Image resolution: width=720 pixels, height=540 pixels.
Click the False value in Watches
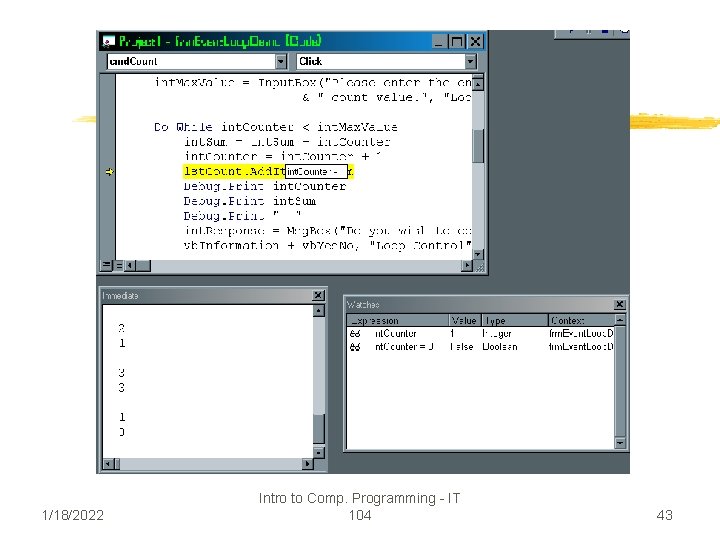tap(461, 347)
